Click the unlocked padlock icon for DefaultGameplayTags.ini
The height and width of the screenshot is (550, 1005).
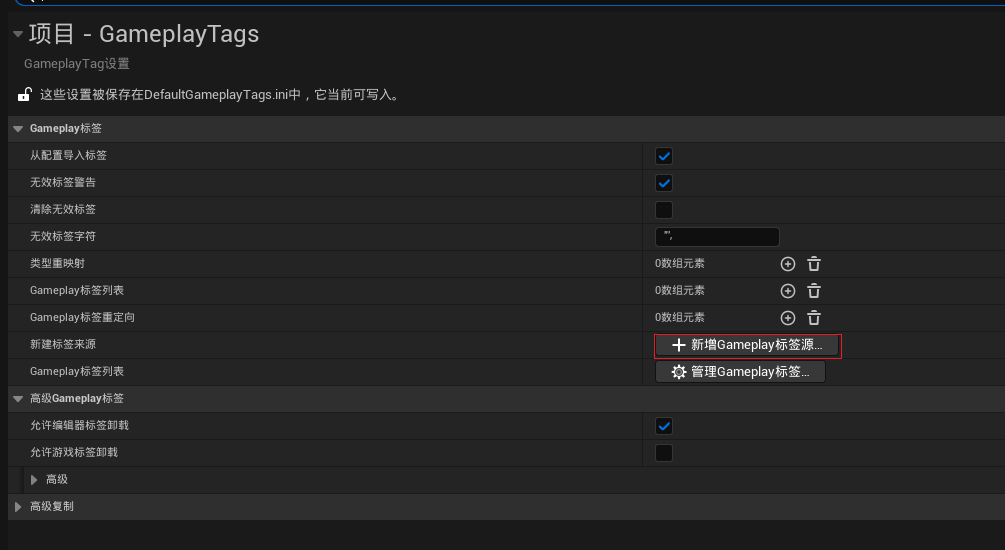[24, 95]
